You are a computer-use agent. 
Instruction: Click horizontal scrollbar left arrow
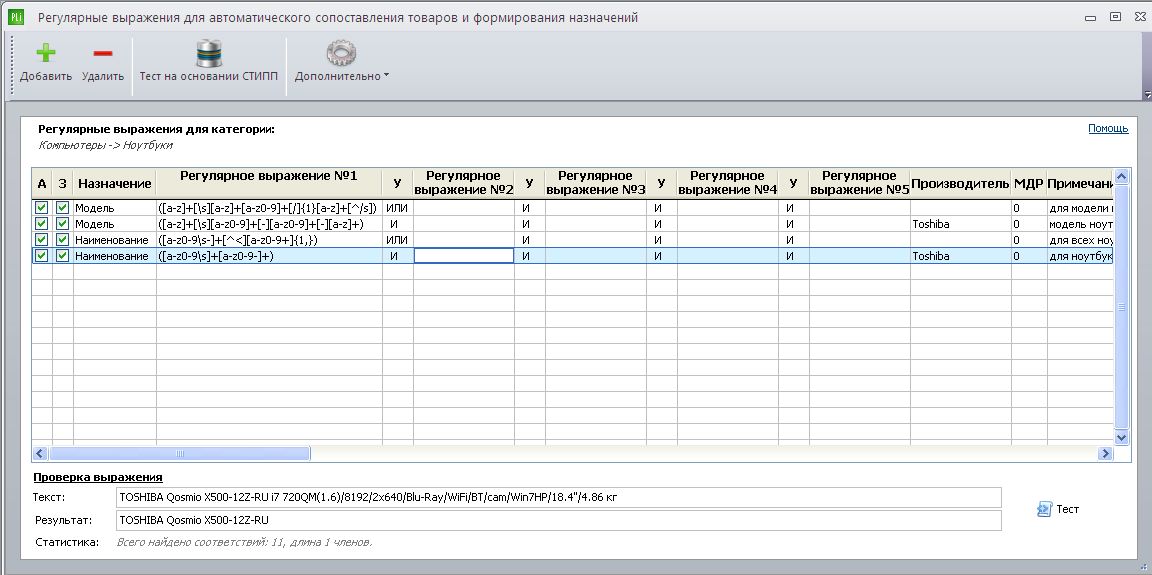click(40, 454)
